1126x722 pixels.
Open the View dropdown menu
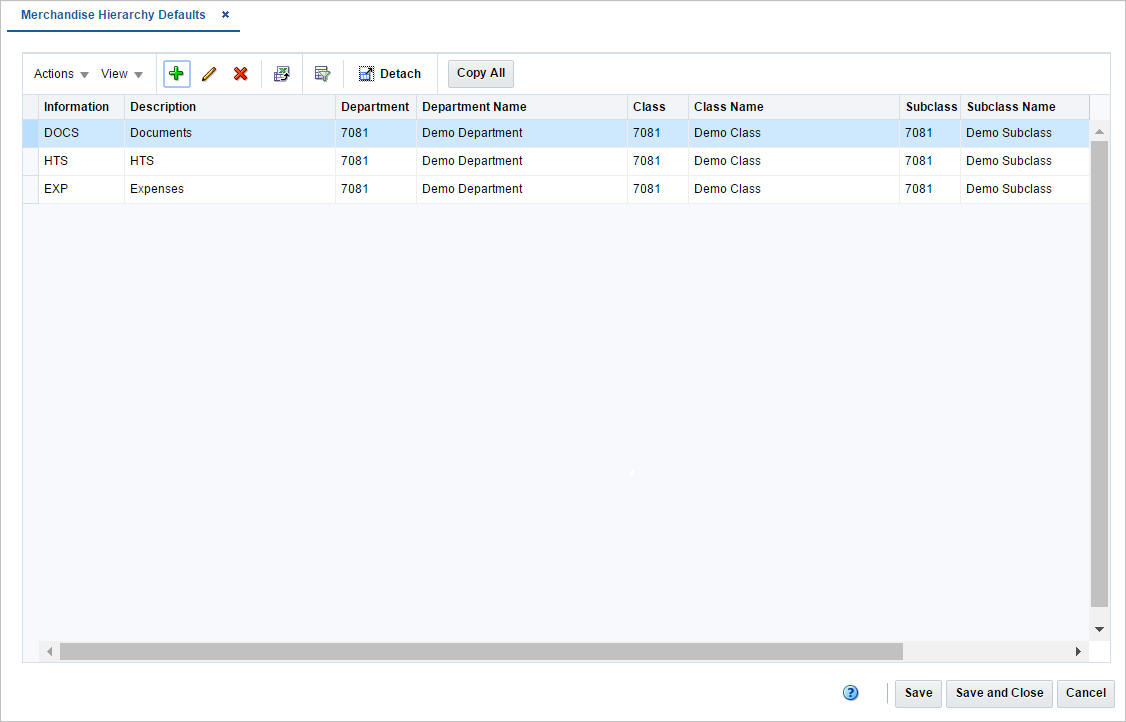tap(121, 74)
